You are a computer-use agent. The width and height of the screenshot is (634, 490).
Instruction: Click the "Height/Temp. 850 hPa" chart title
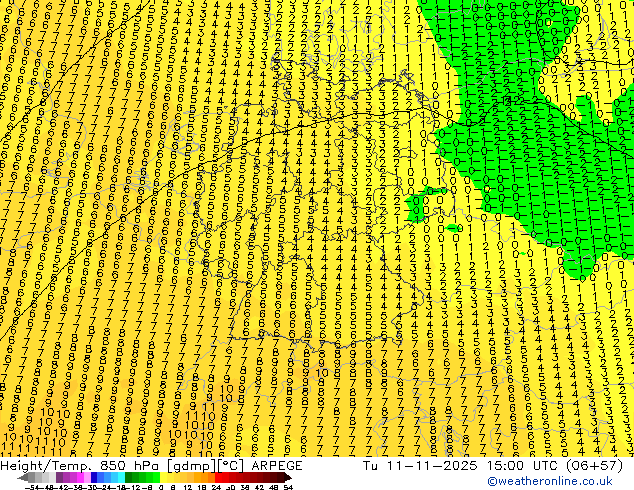coord(80,466)
